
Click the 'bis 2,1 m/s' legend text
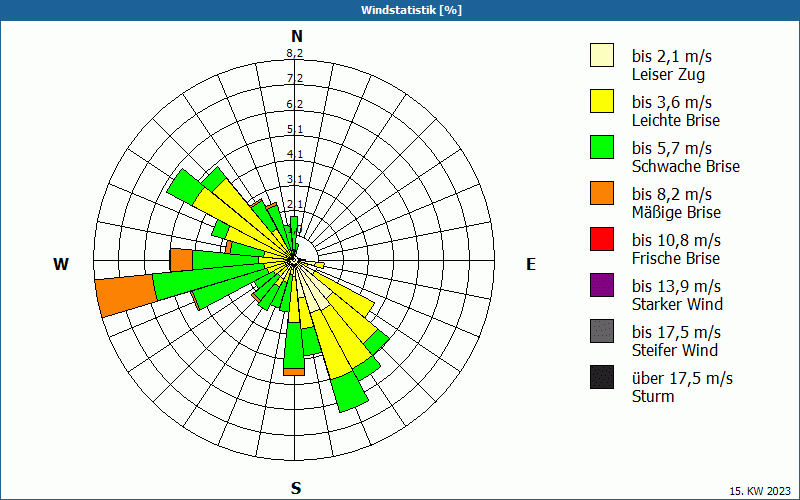[671, 56]
